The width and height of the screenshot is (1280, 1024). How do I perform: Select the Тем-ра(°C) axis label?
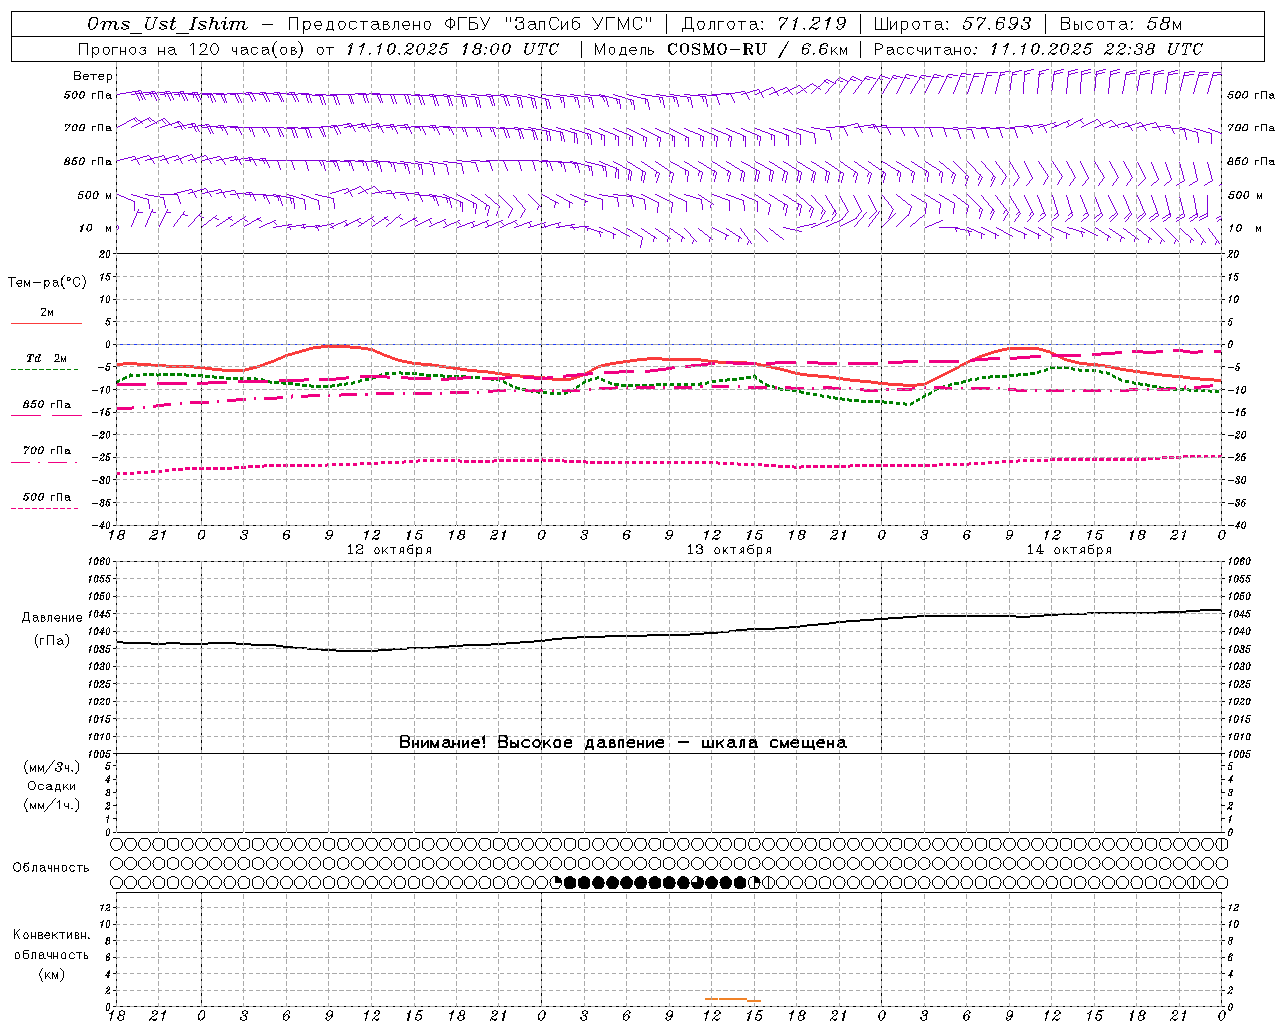(47, 283)
